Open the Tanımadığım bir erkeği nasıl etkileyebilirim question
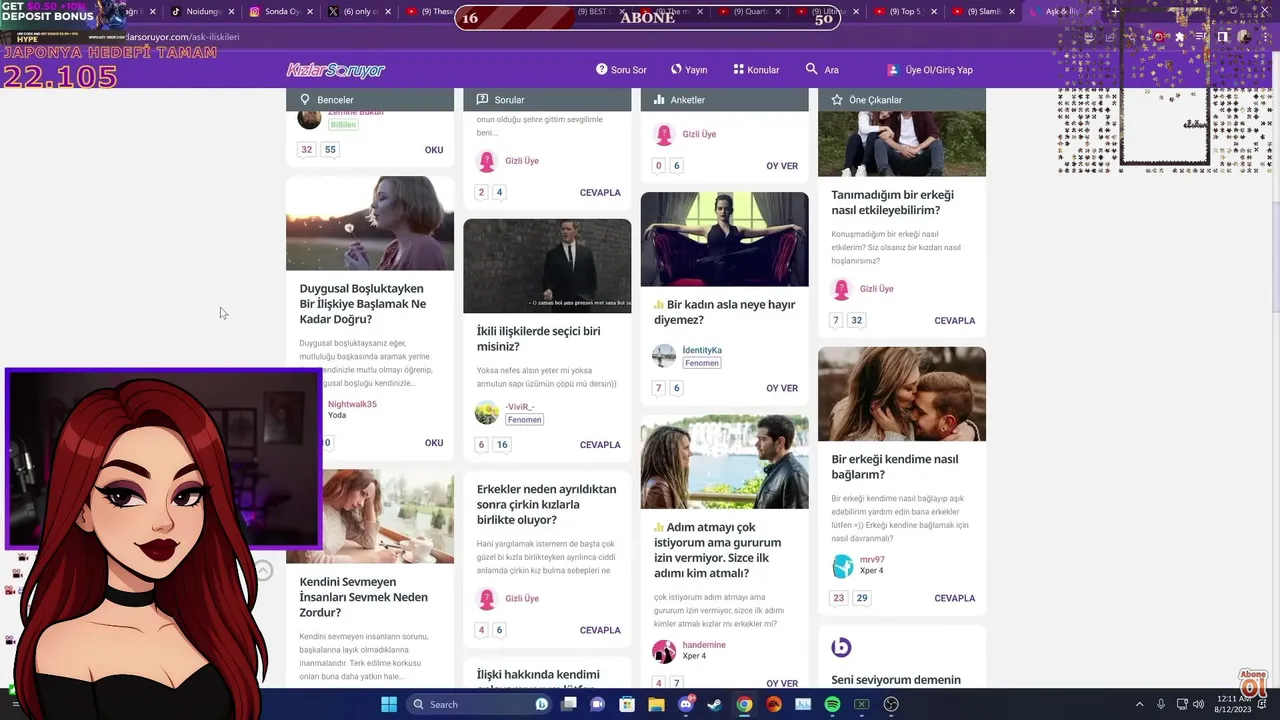 click(x=892, y=203)
